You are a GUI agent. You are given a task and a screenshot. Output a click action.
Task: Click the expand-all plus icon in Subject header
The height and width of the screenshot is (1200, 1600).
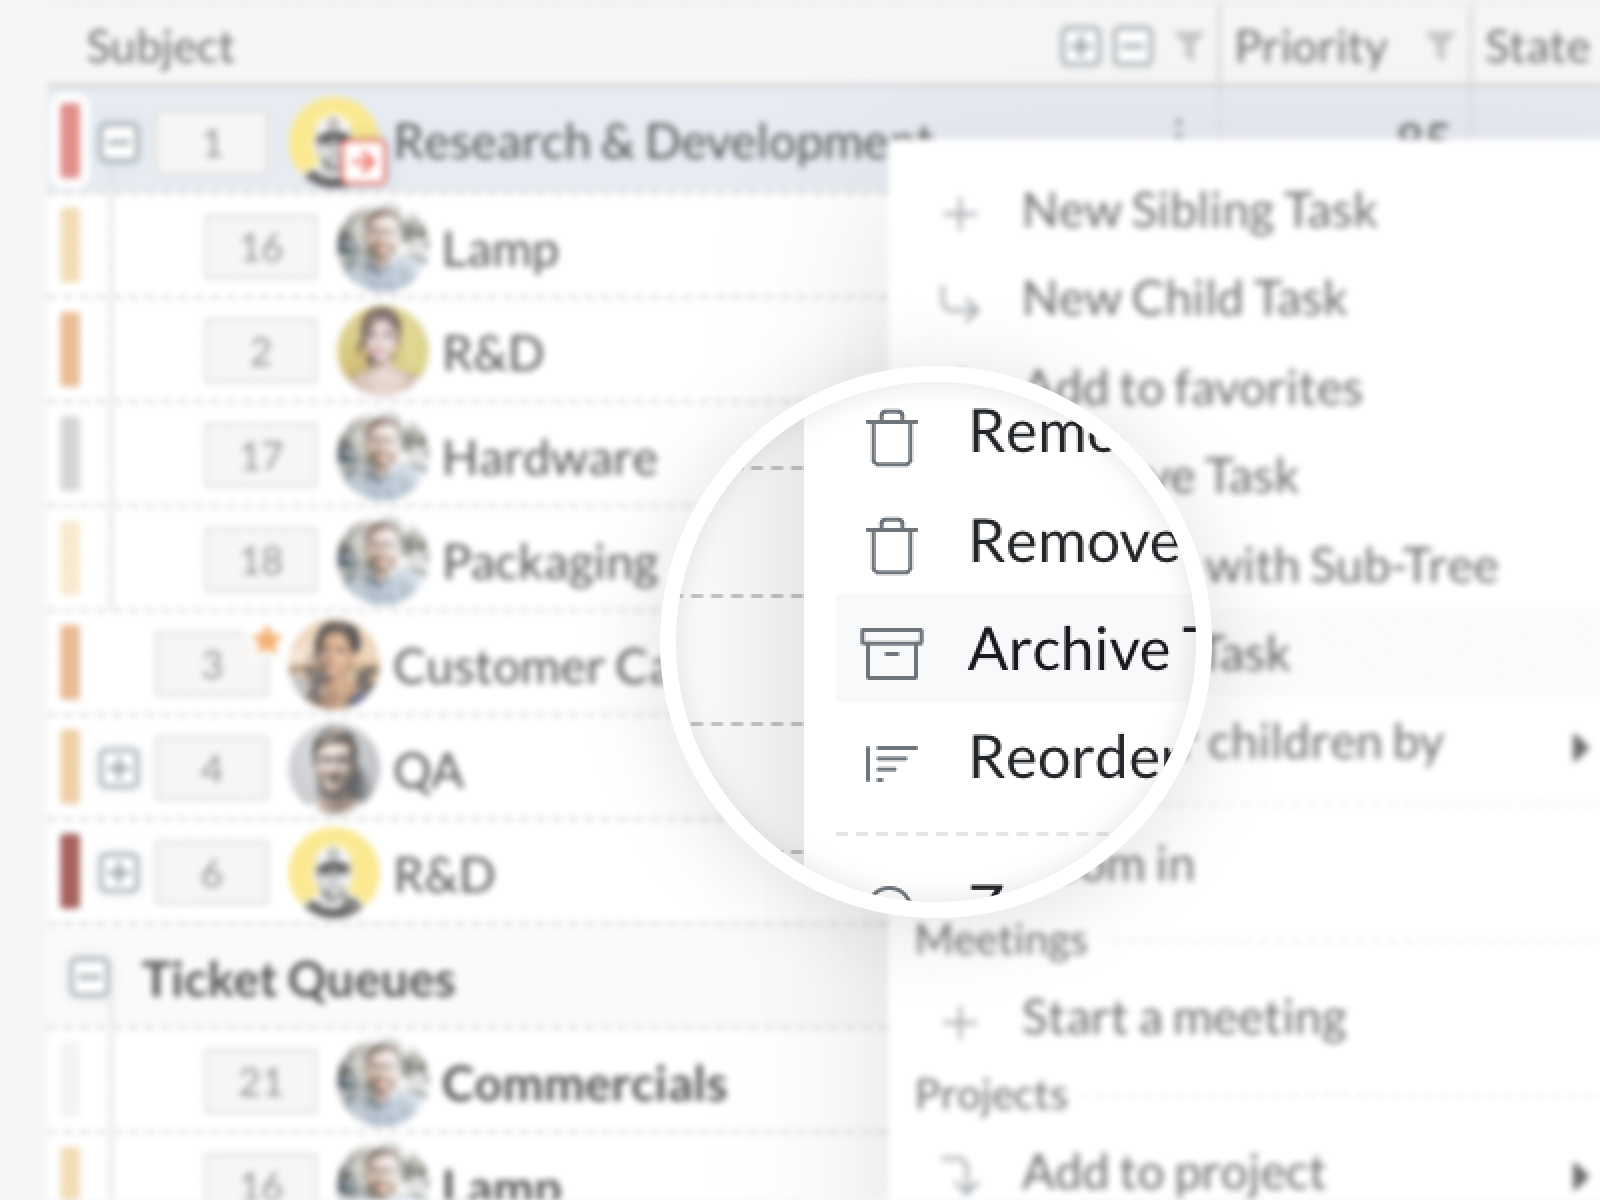1079,47
